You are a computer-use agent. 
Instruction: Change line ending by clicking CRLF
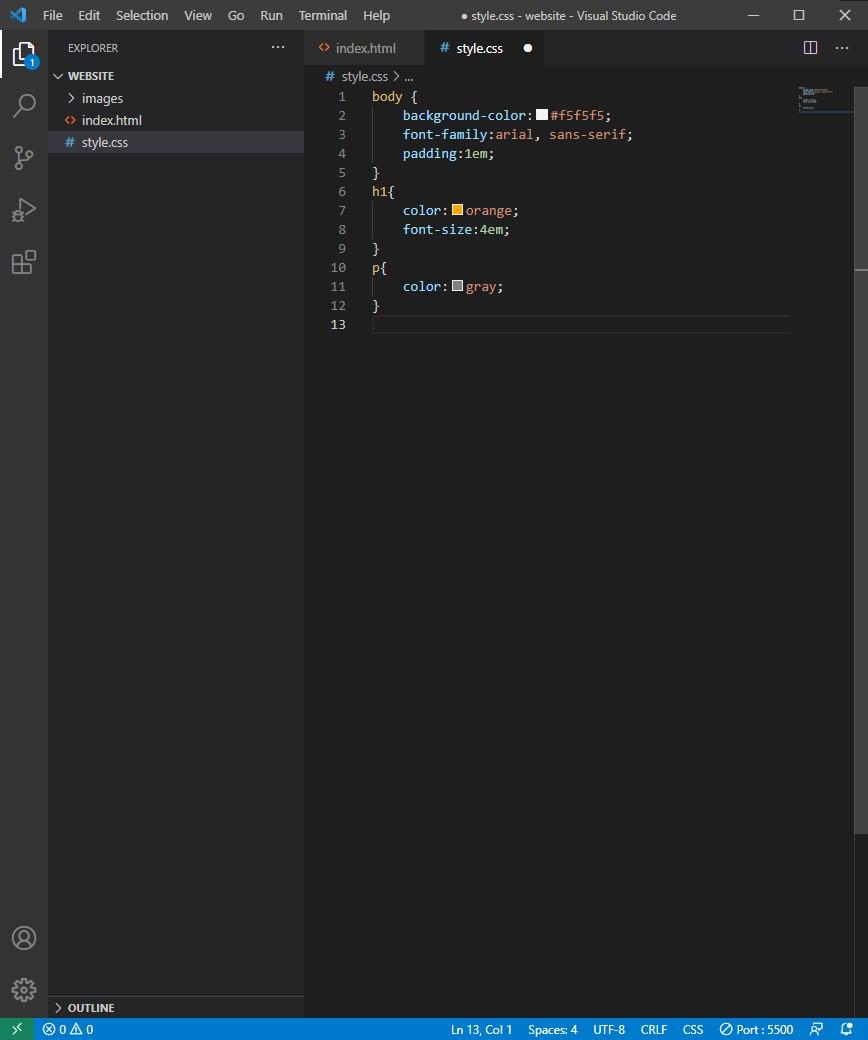tap(653, 1029)
